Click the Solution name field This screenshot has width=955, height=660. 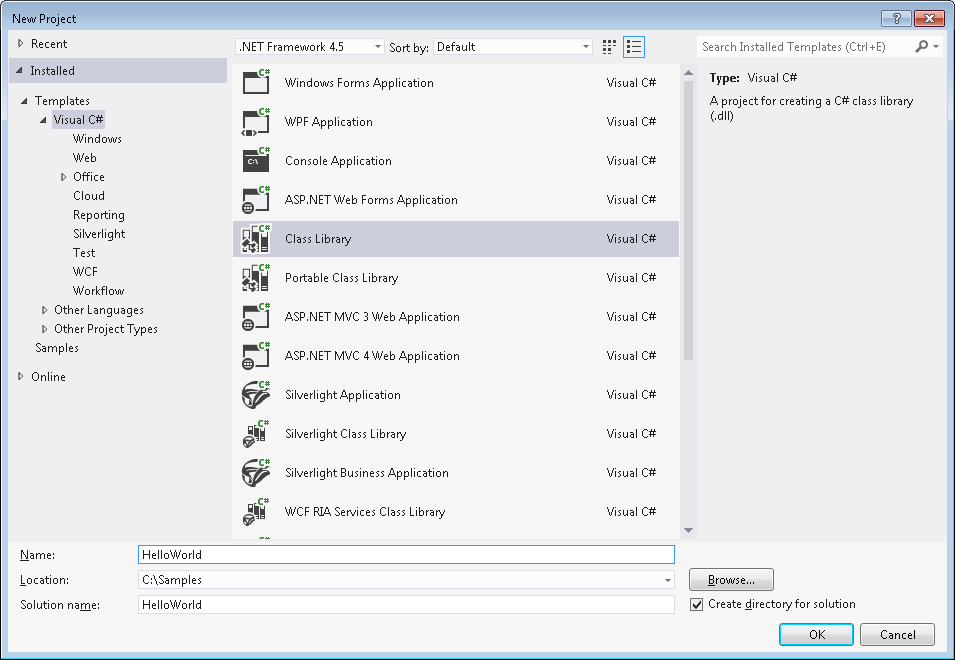click(x=406, y=605)
